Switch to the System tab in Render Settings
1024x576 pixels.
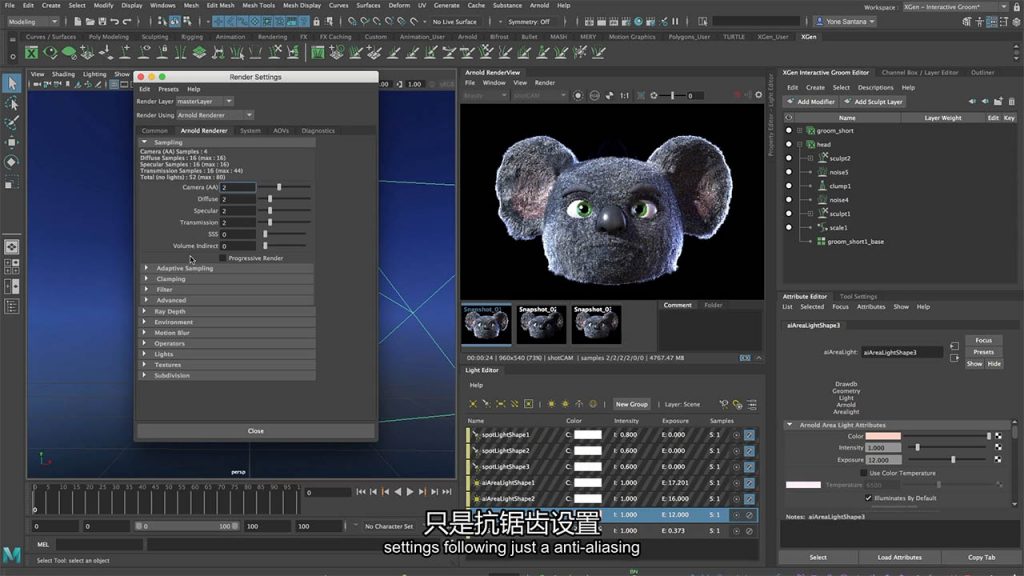[x=250, y=131]
